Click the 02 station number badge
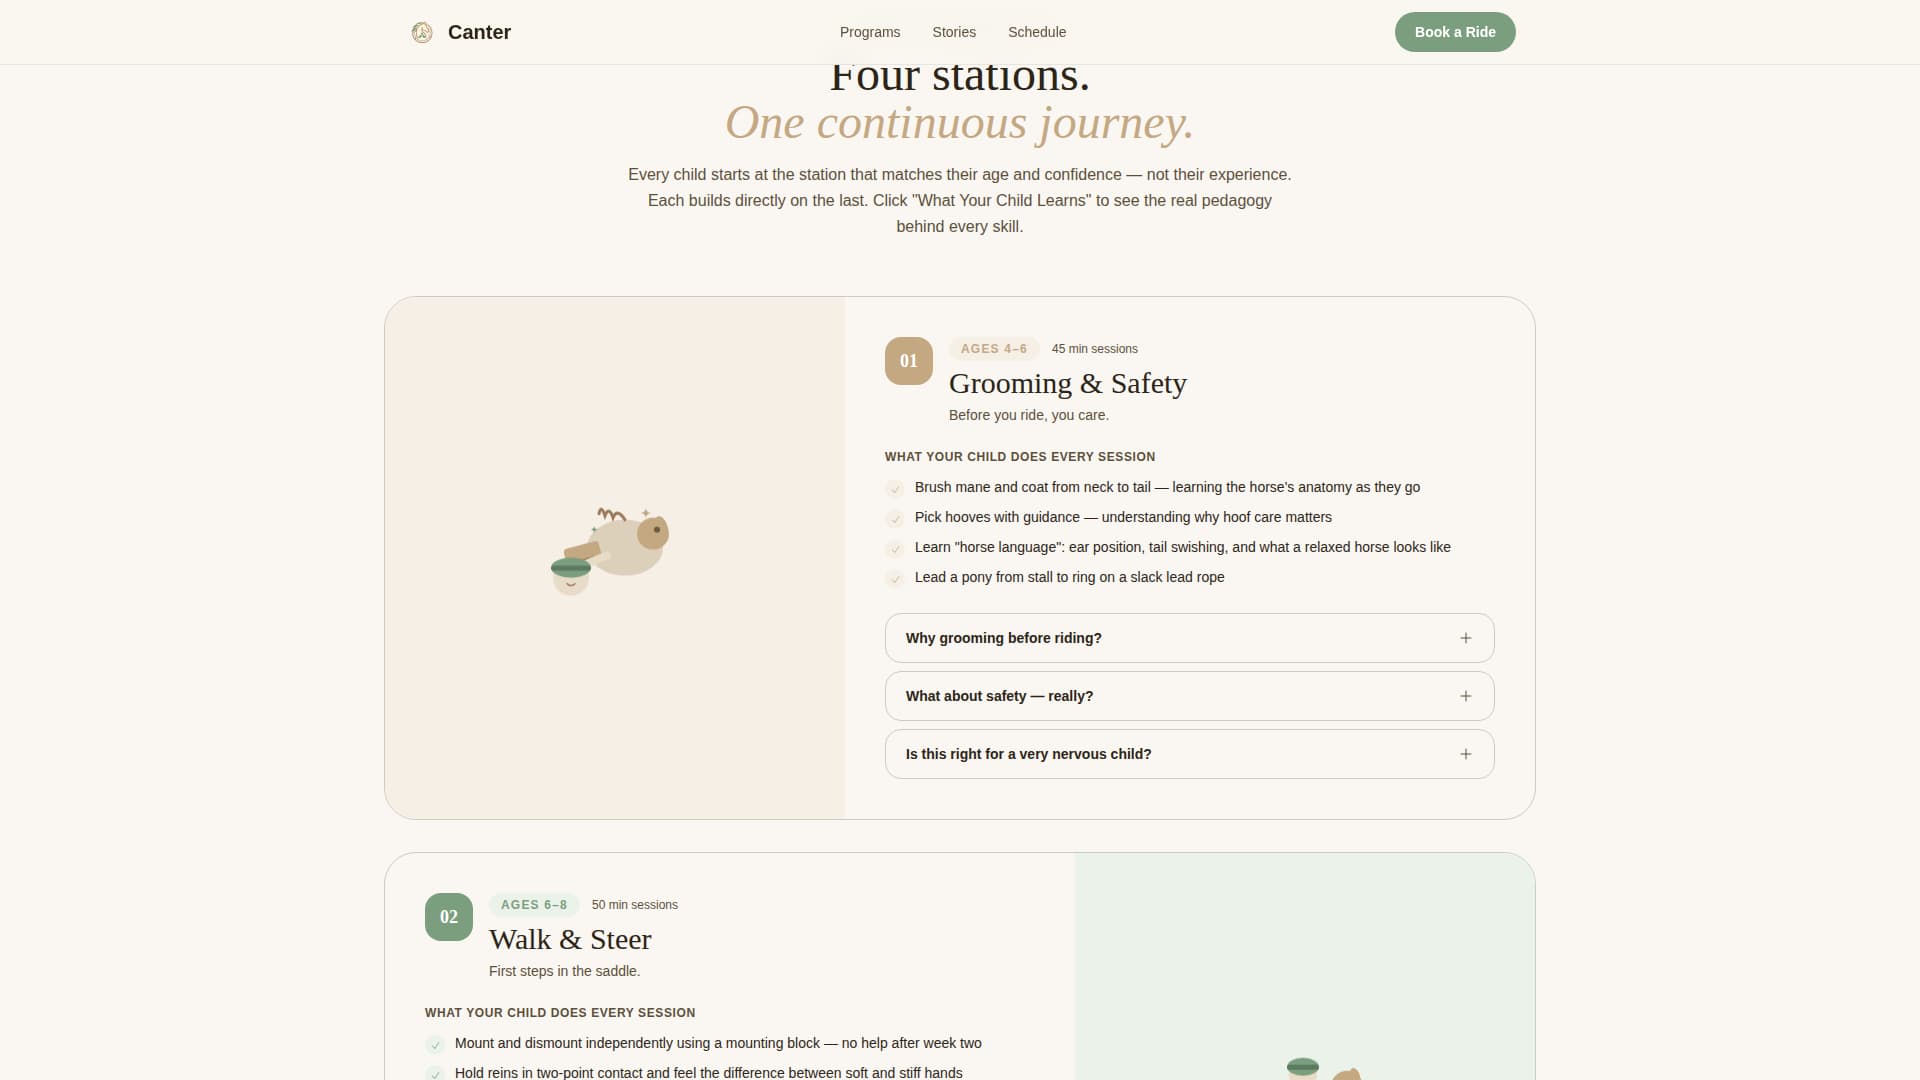This screenshot has height=1080, width=1920. click(x=449, y=917)
